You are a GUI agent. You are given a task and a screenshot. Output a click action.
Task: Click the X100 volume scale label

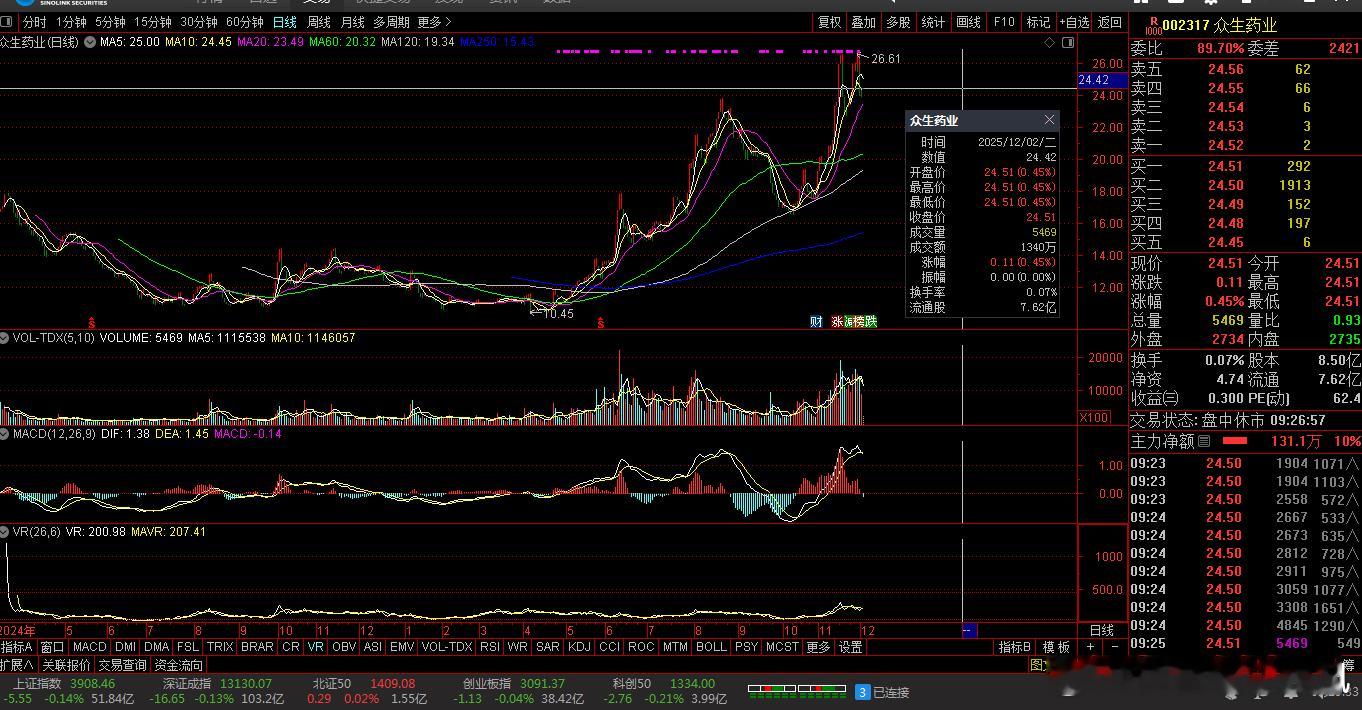point(1095,418)
